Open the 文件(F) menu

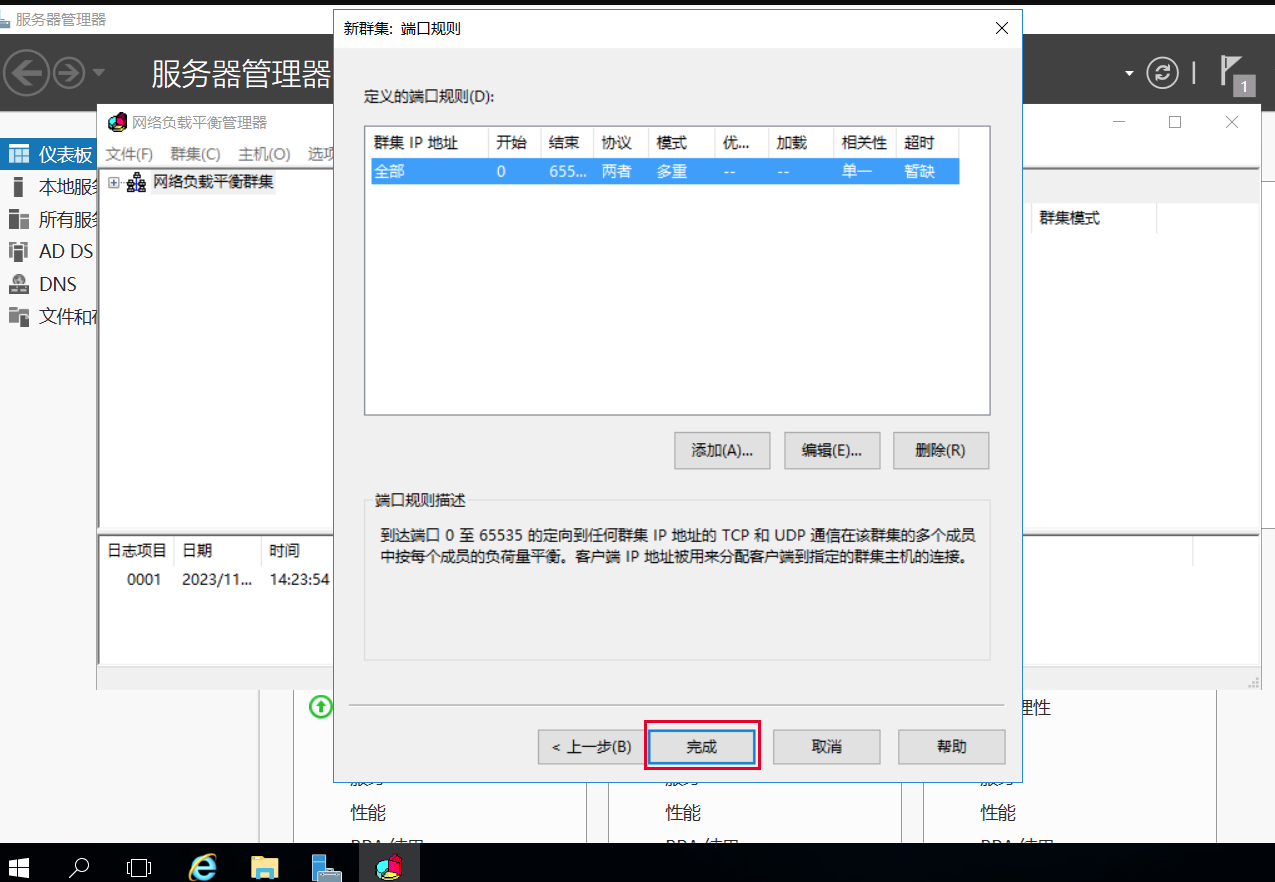coord(129,154)
